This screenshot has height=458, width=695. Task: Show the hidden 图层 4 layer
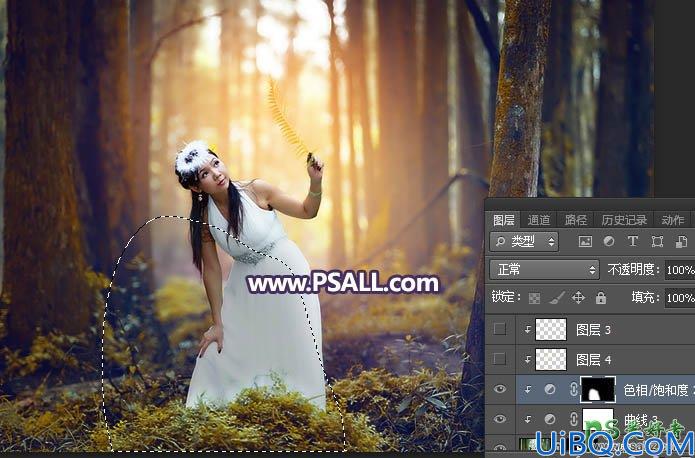(500, 359)
